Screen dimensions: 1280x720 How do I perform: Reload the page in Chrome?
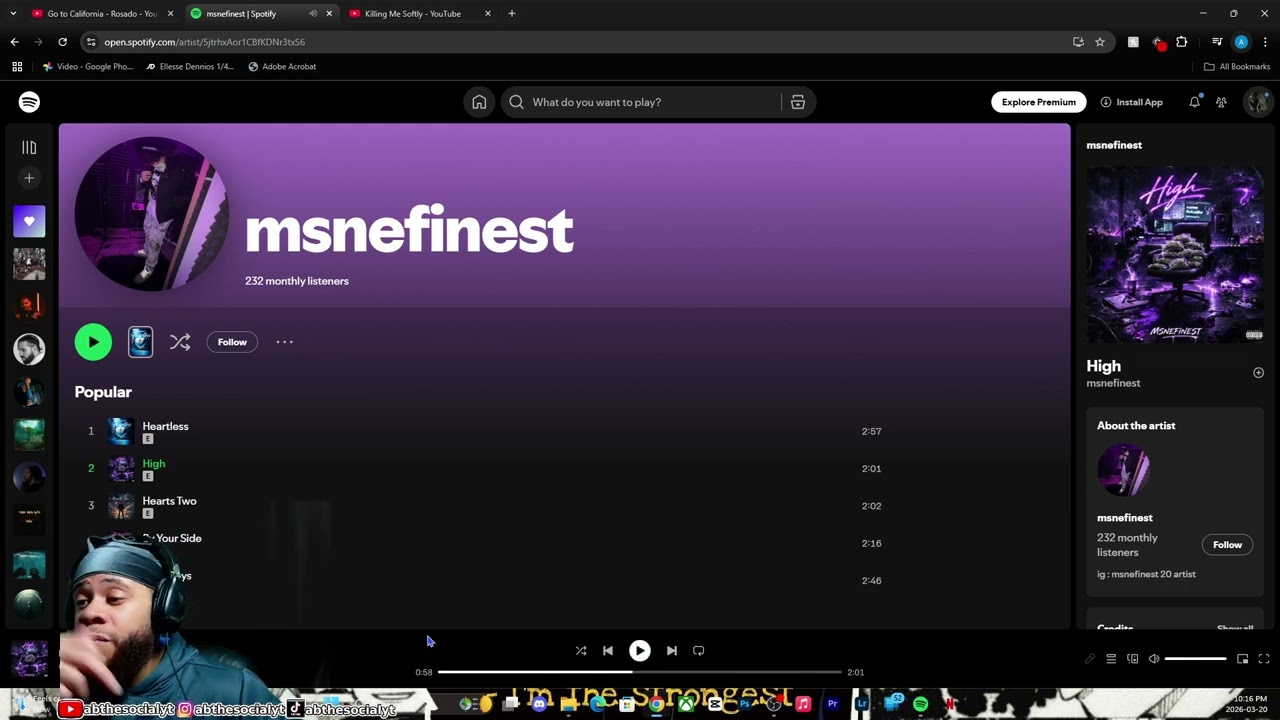62,42
